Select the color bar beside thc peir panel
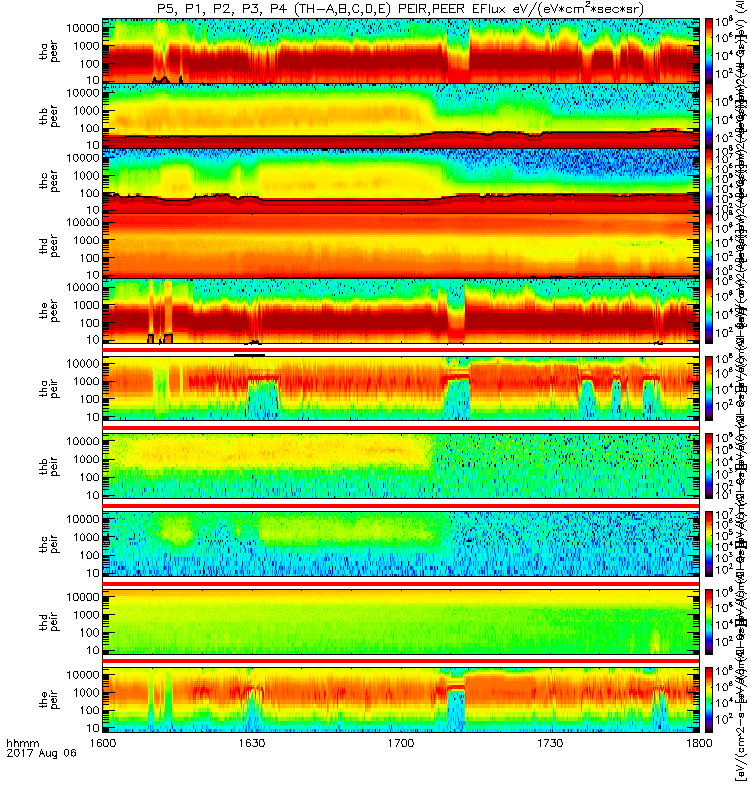Viewport: 750px width, 800px height. pos(709,544)
